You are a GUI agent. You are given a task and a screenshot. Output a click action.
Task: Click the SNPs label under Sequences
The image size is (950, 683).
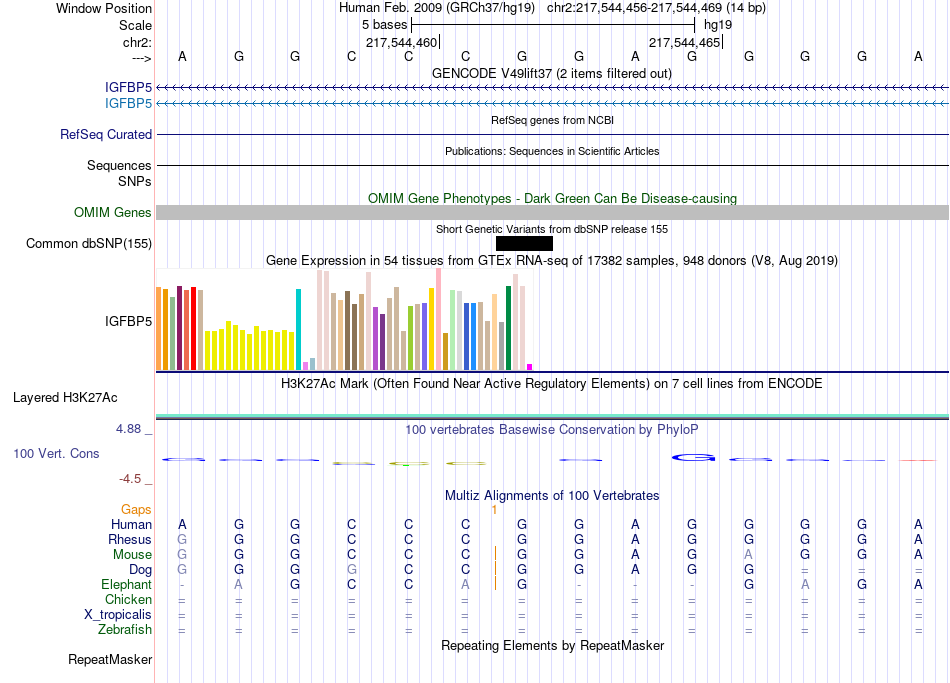click(x=135, y=181)
